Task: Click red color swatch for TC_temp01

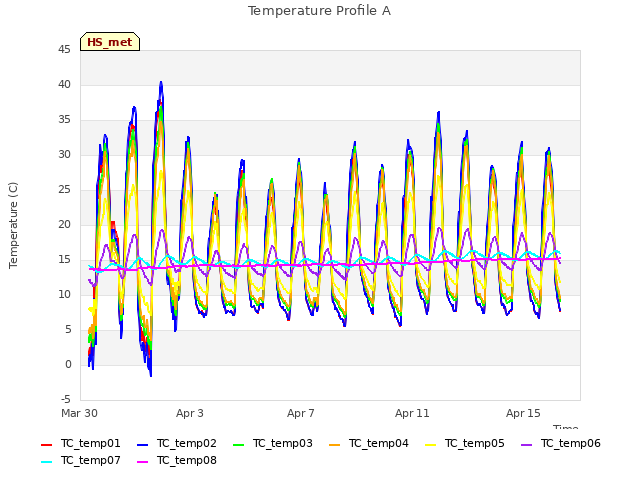Action: pos(47,444)
